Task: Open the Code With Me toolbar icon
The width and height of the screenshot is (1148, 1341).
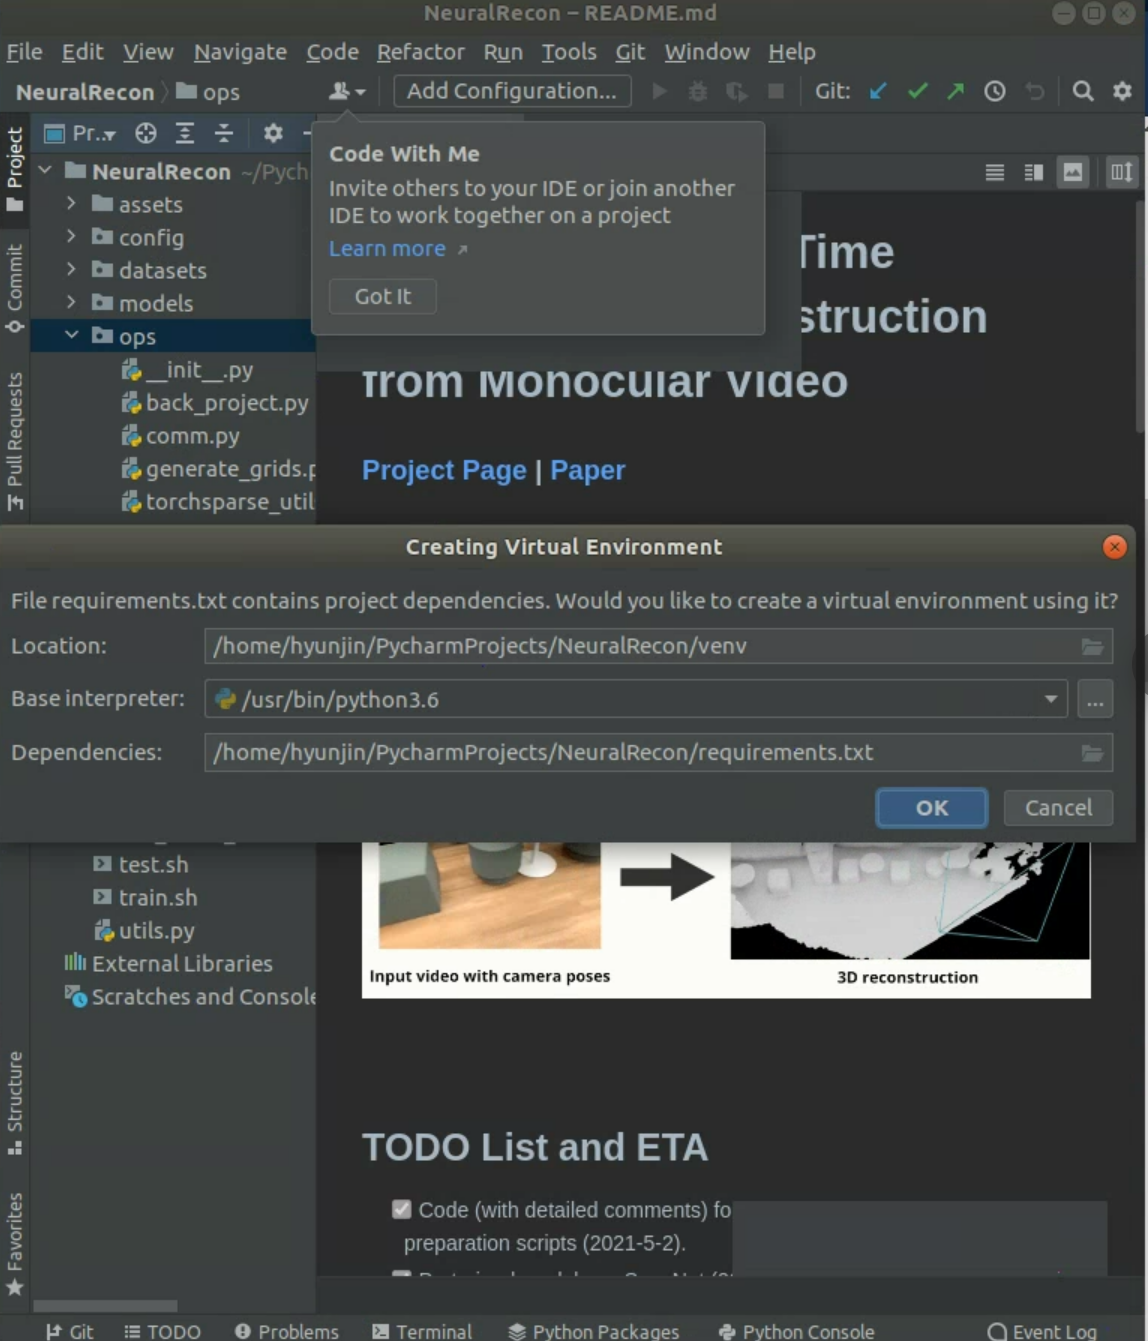Action: (346, 91)
